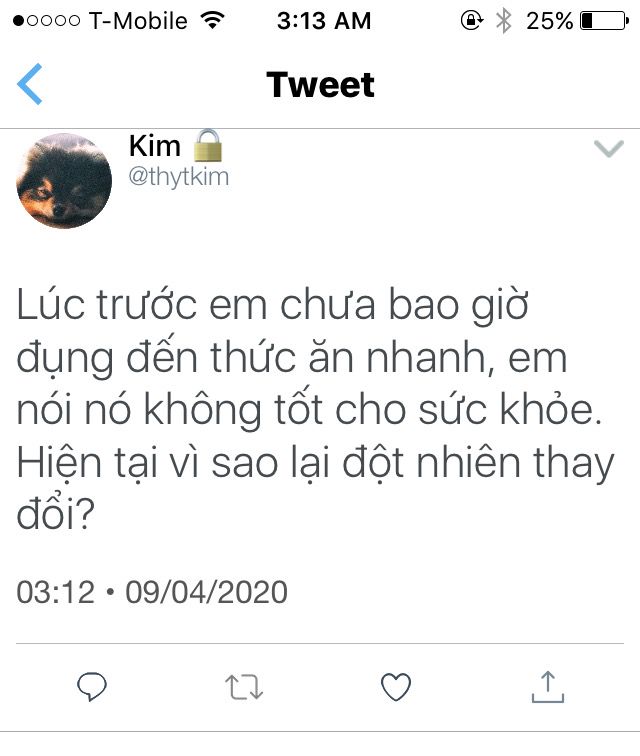Tap the Tweet header title
Screen dimensions: 640x756
coord(320,85)
